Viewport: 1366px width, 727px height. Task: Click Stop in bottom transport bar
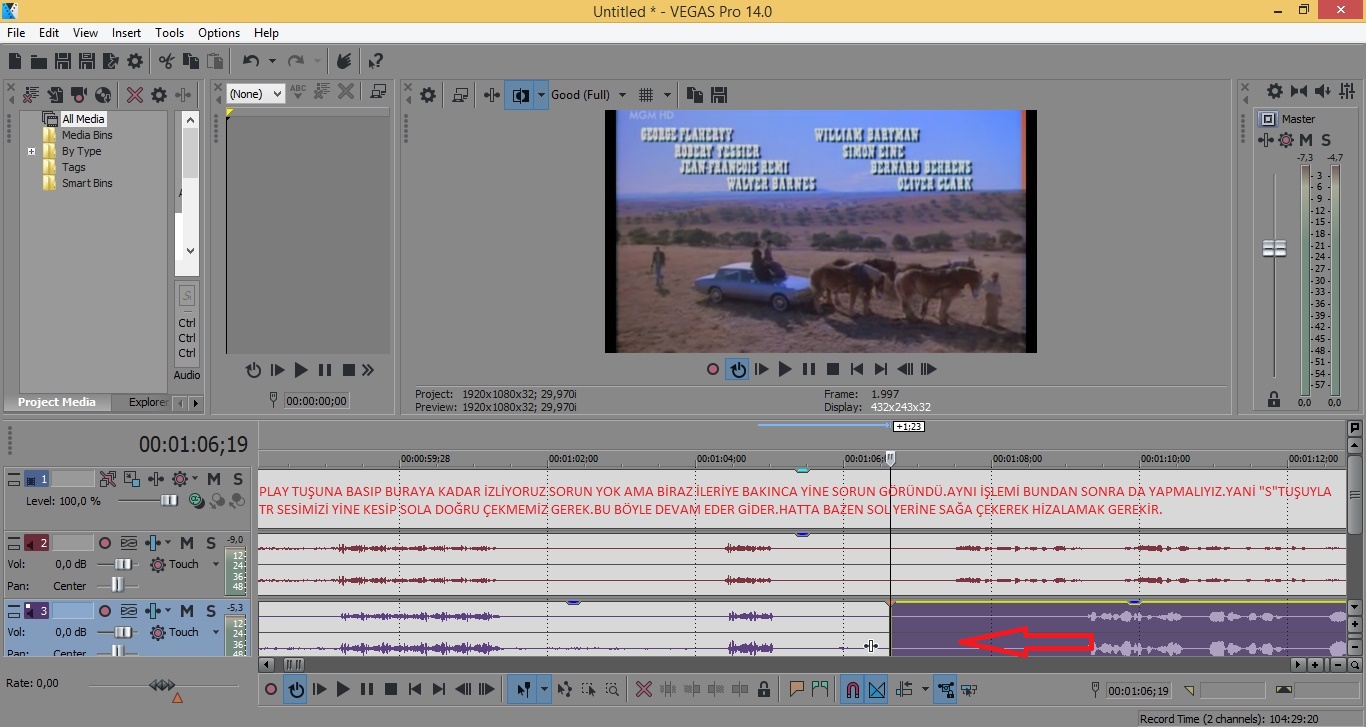[391, 689]
